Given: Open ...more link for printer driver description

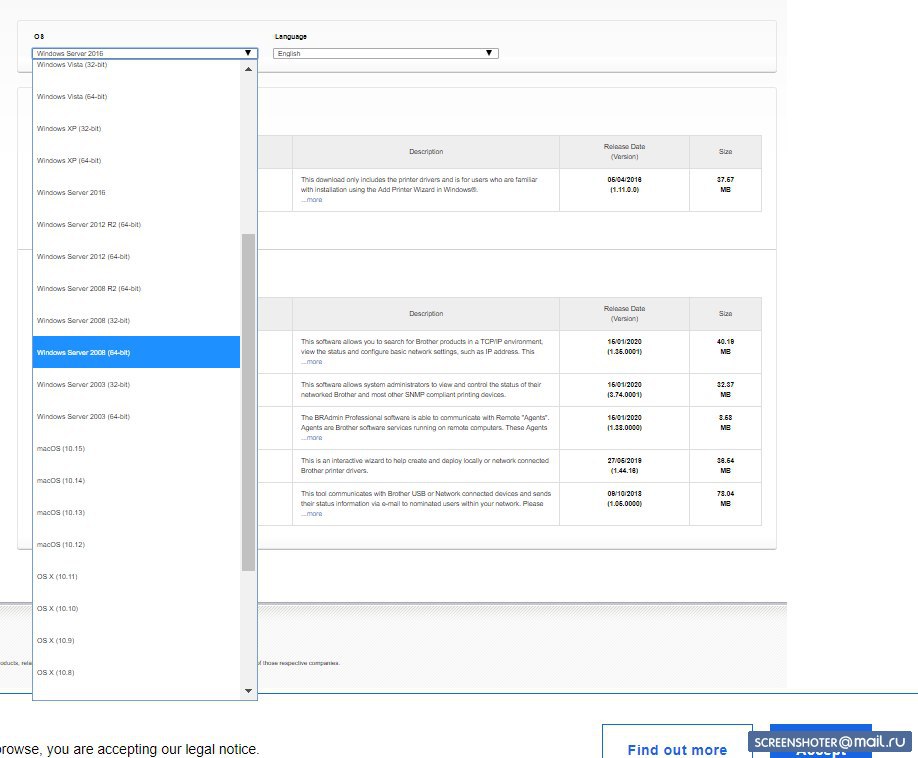Looking at the screenshot, I should coord(311,200).
